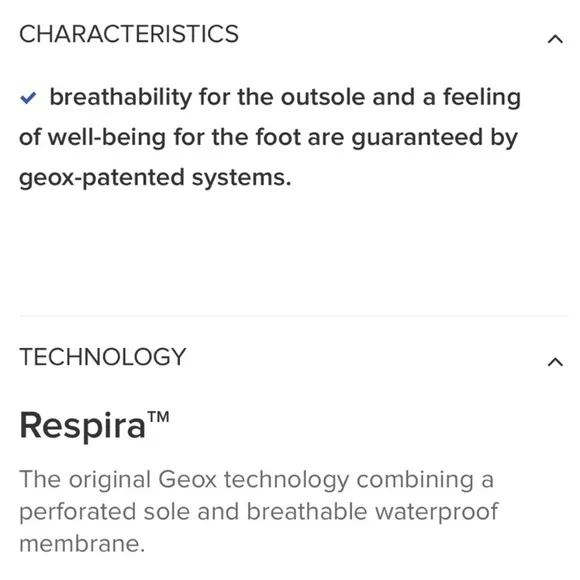The width and height of the screenshot is (580, 580).
Task: Click the word "outsole" in characteristics
Action: click(323, 98)
